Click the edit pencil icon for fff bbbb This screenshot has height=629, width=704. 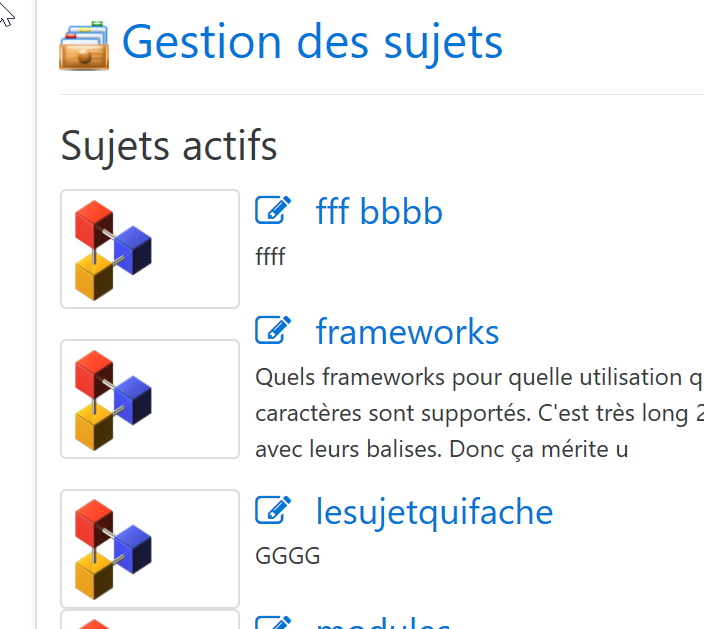pyautogui.click(x=273, y=210)
